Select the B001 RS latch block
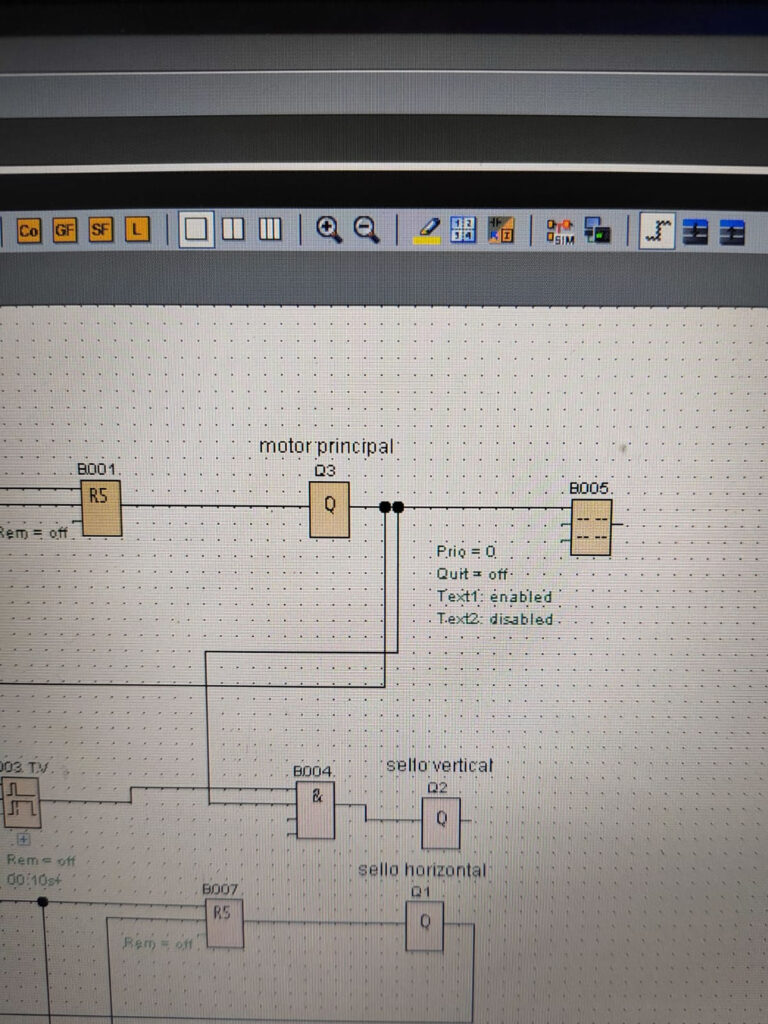This screenshot has height=1024, width=768. click(x=101, y=508)
